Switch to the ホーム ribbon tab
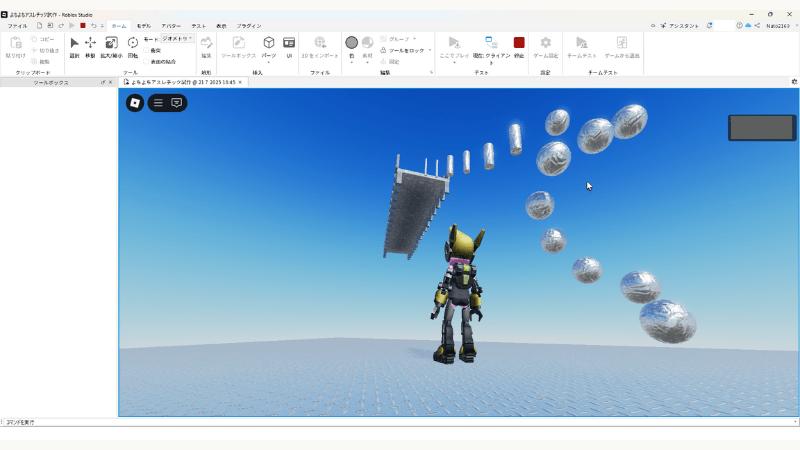 coord(119,26)
